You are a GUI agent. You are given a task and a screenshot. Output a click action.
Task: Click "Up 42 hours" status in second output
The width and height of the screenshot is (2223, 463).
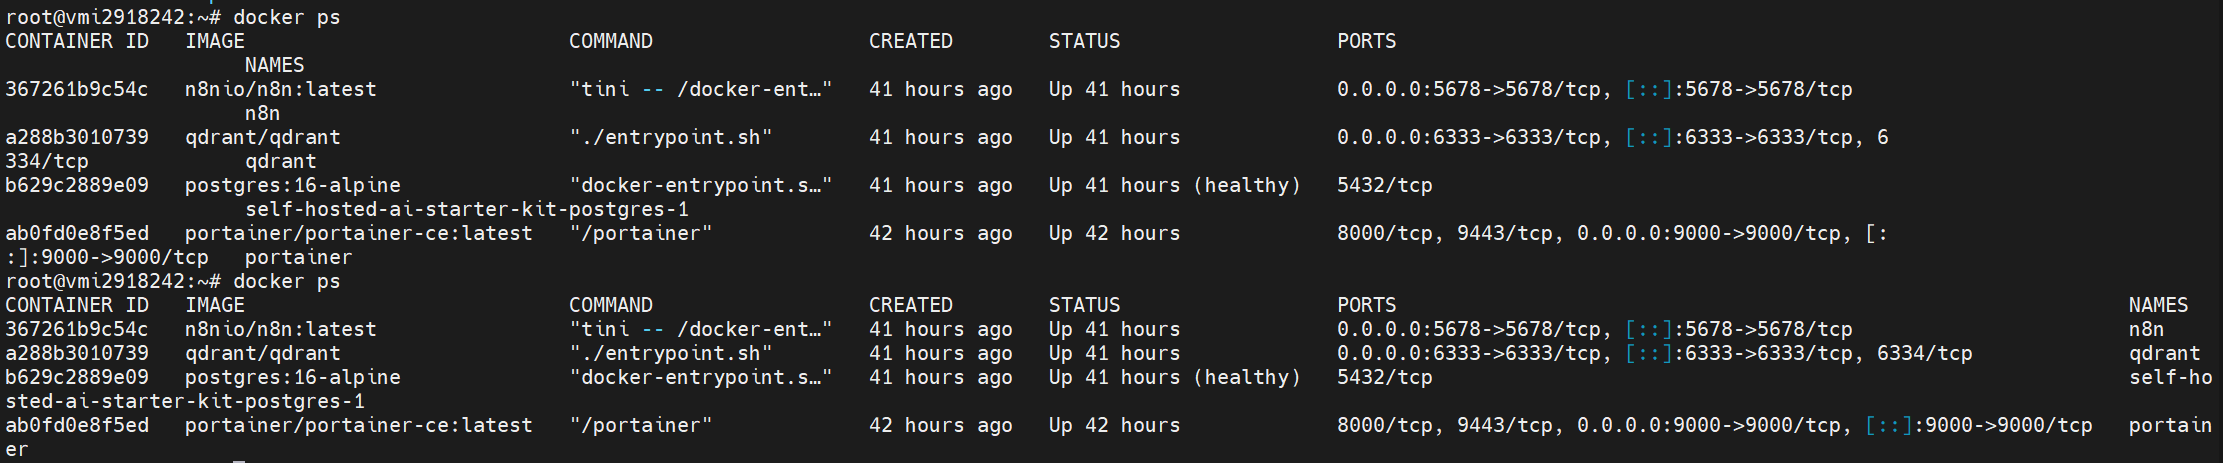click(1114, 425)
